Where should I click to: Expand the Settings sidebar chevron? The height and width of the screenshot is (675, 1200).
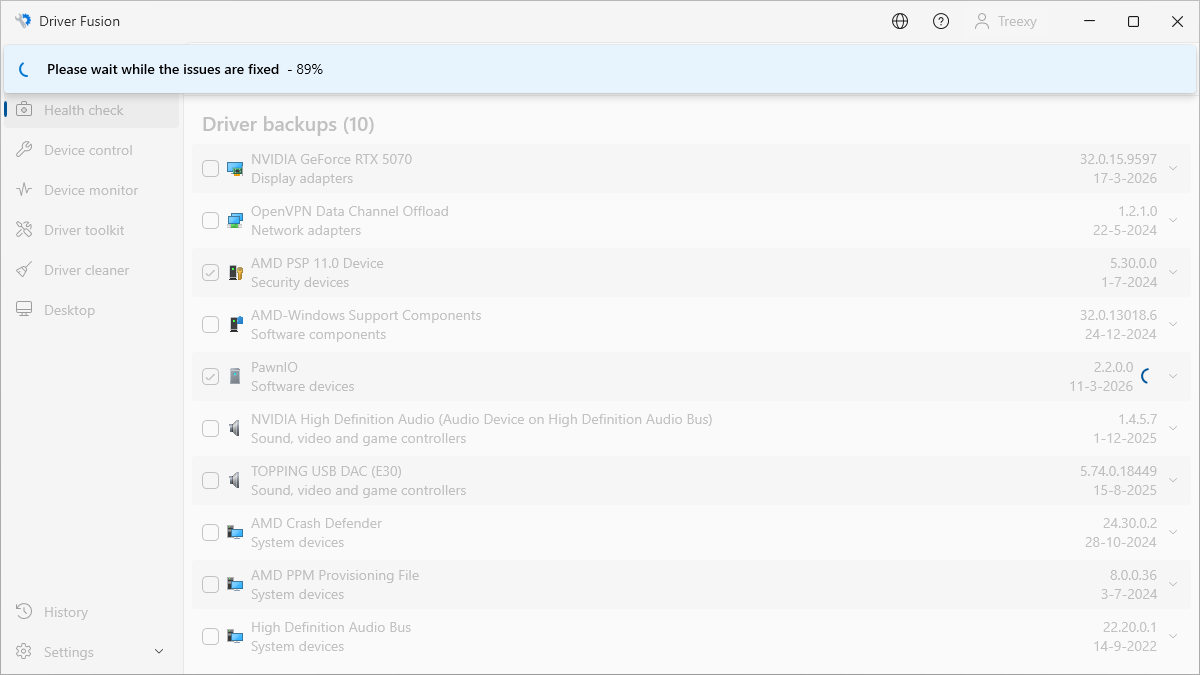[x=159, y=652]
